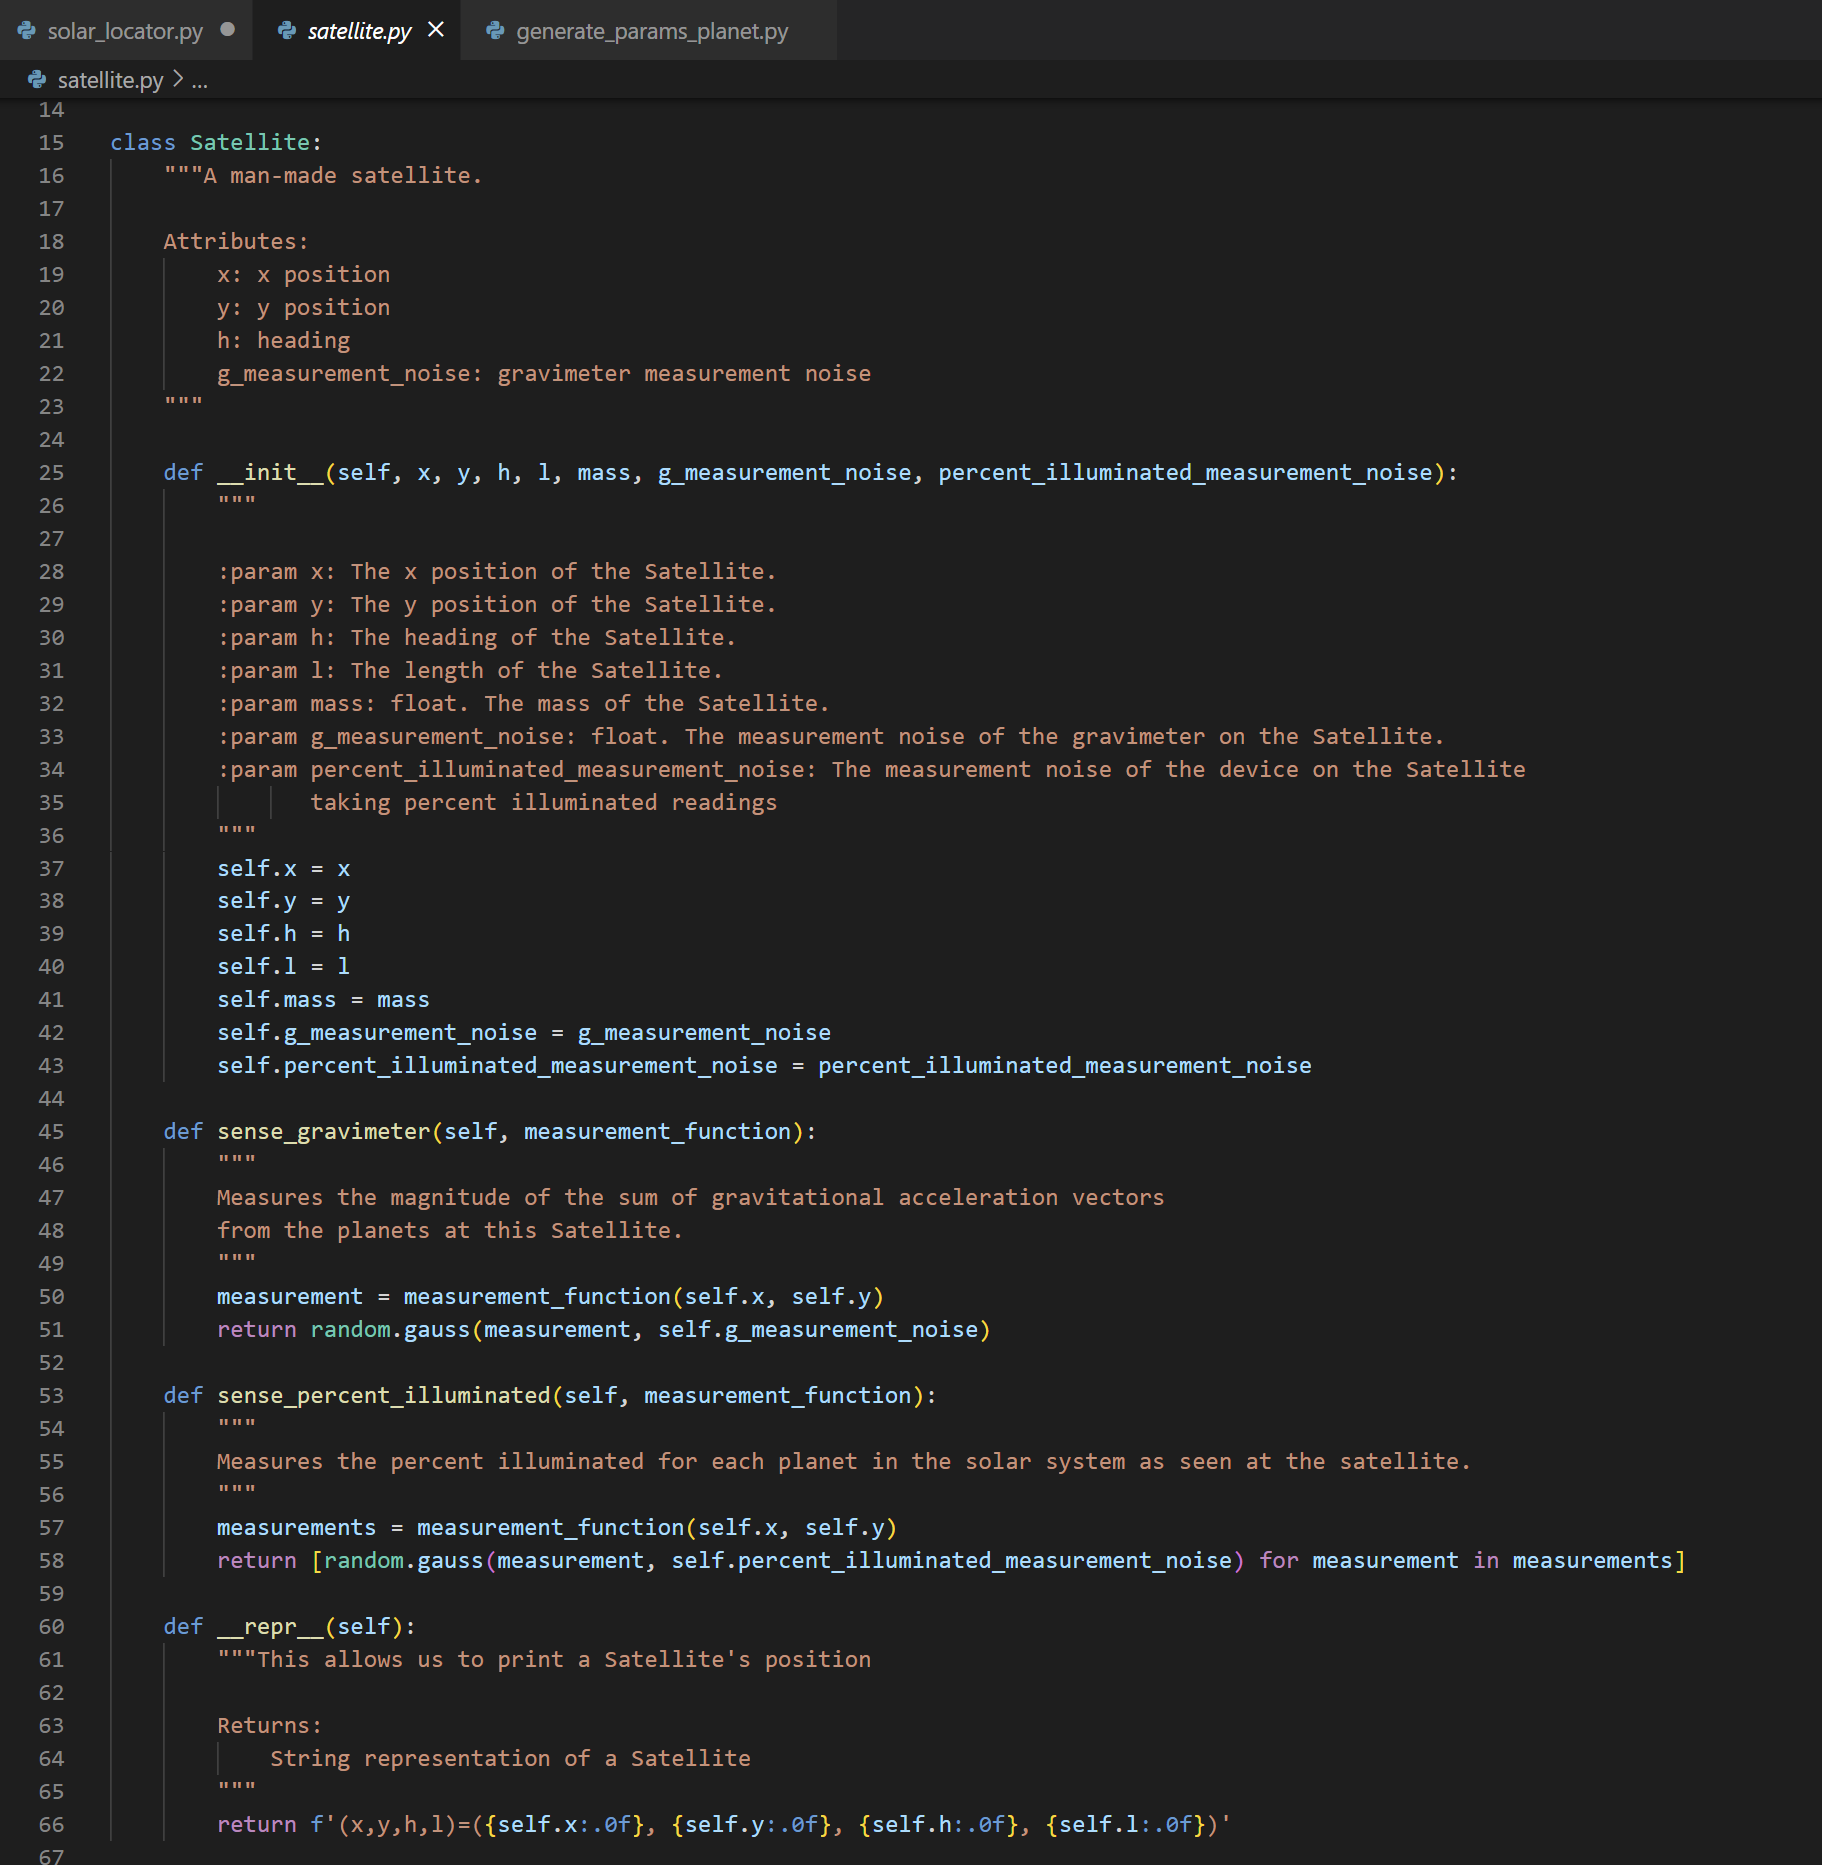1822x1865 pixels.
Task: Click line number 45 in the gutter
Action: tap(51, 1131)
